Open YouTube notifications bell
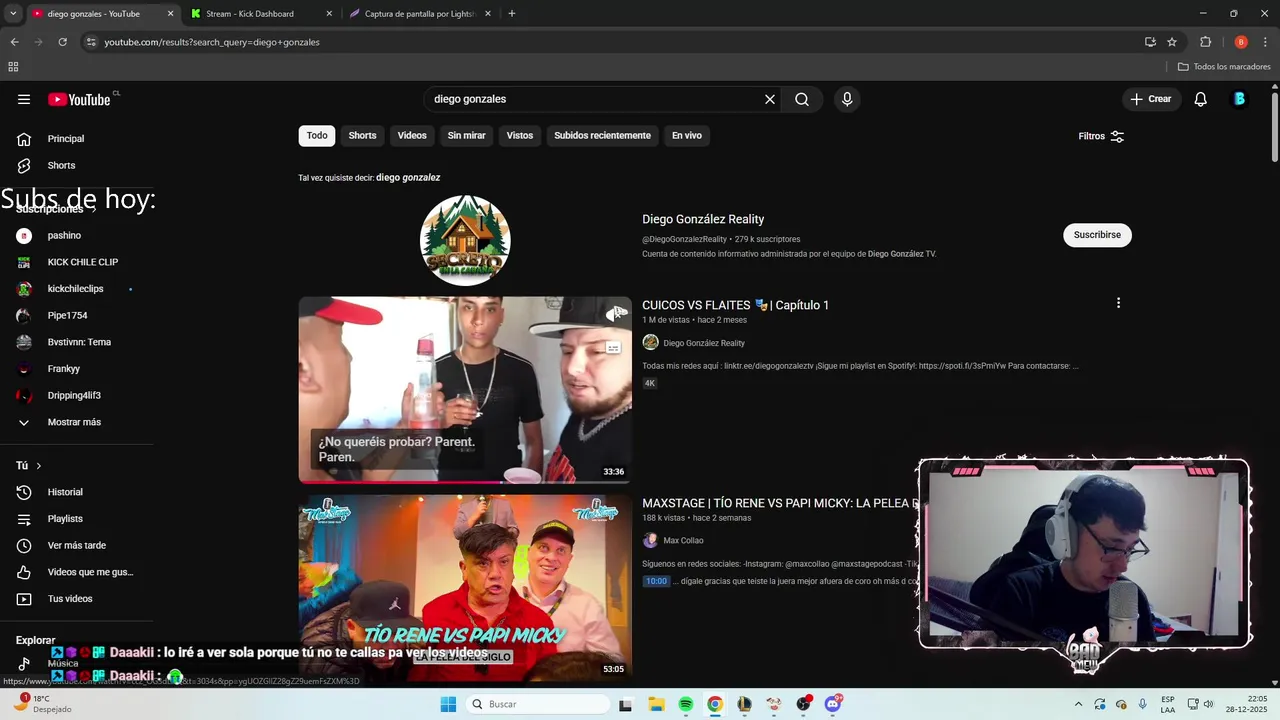The height and width of the screenshot is (720, 1280). [1201, 99]
